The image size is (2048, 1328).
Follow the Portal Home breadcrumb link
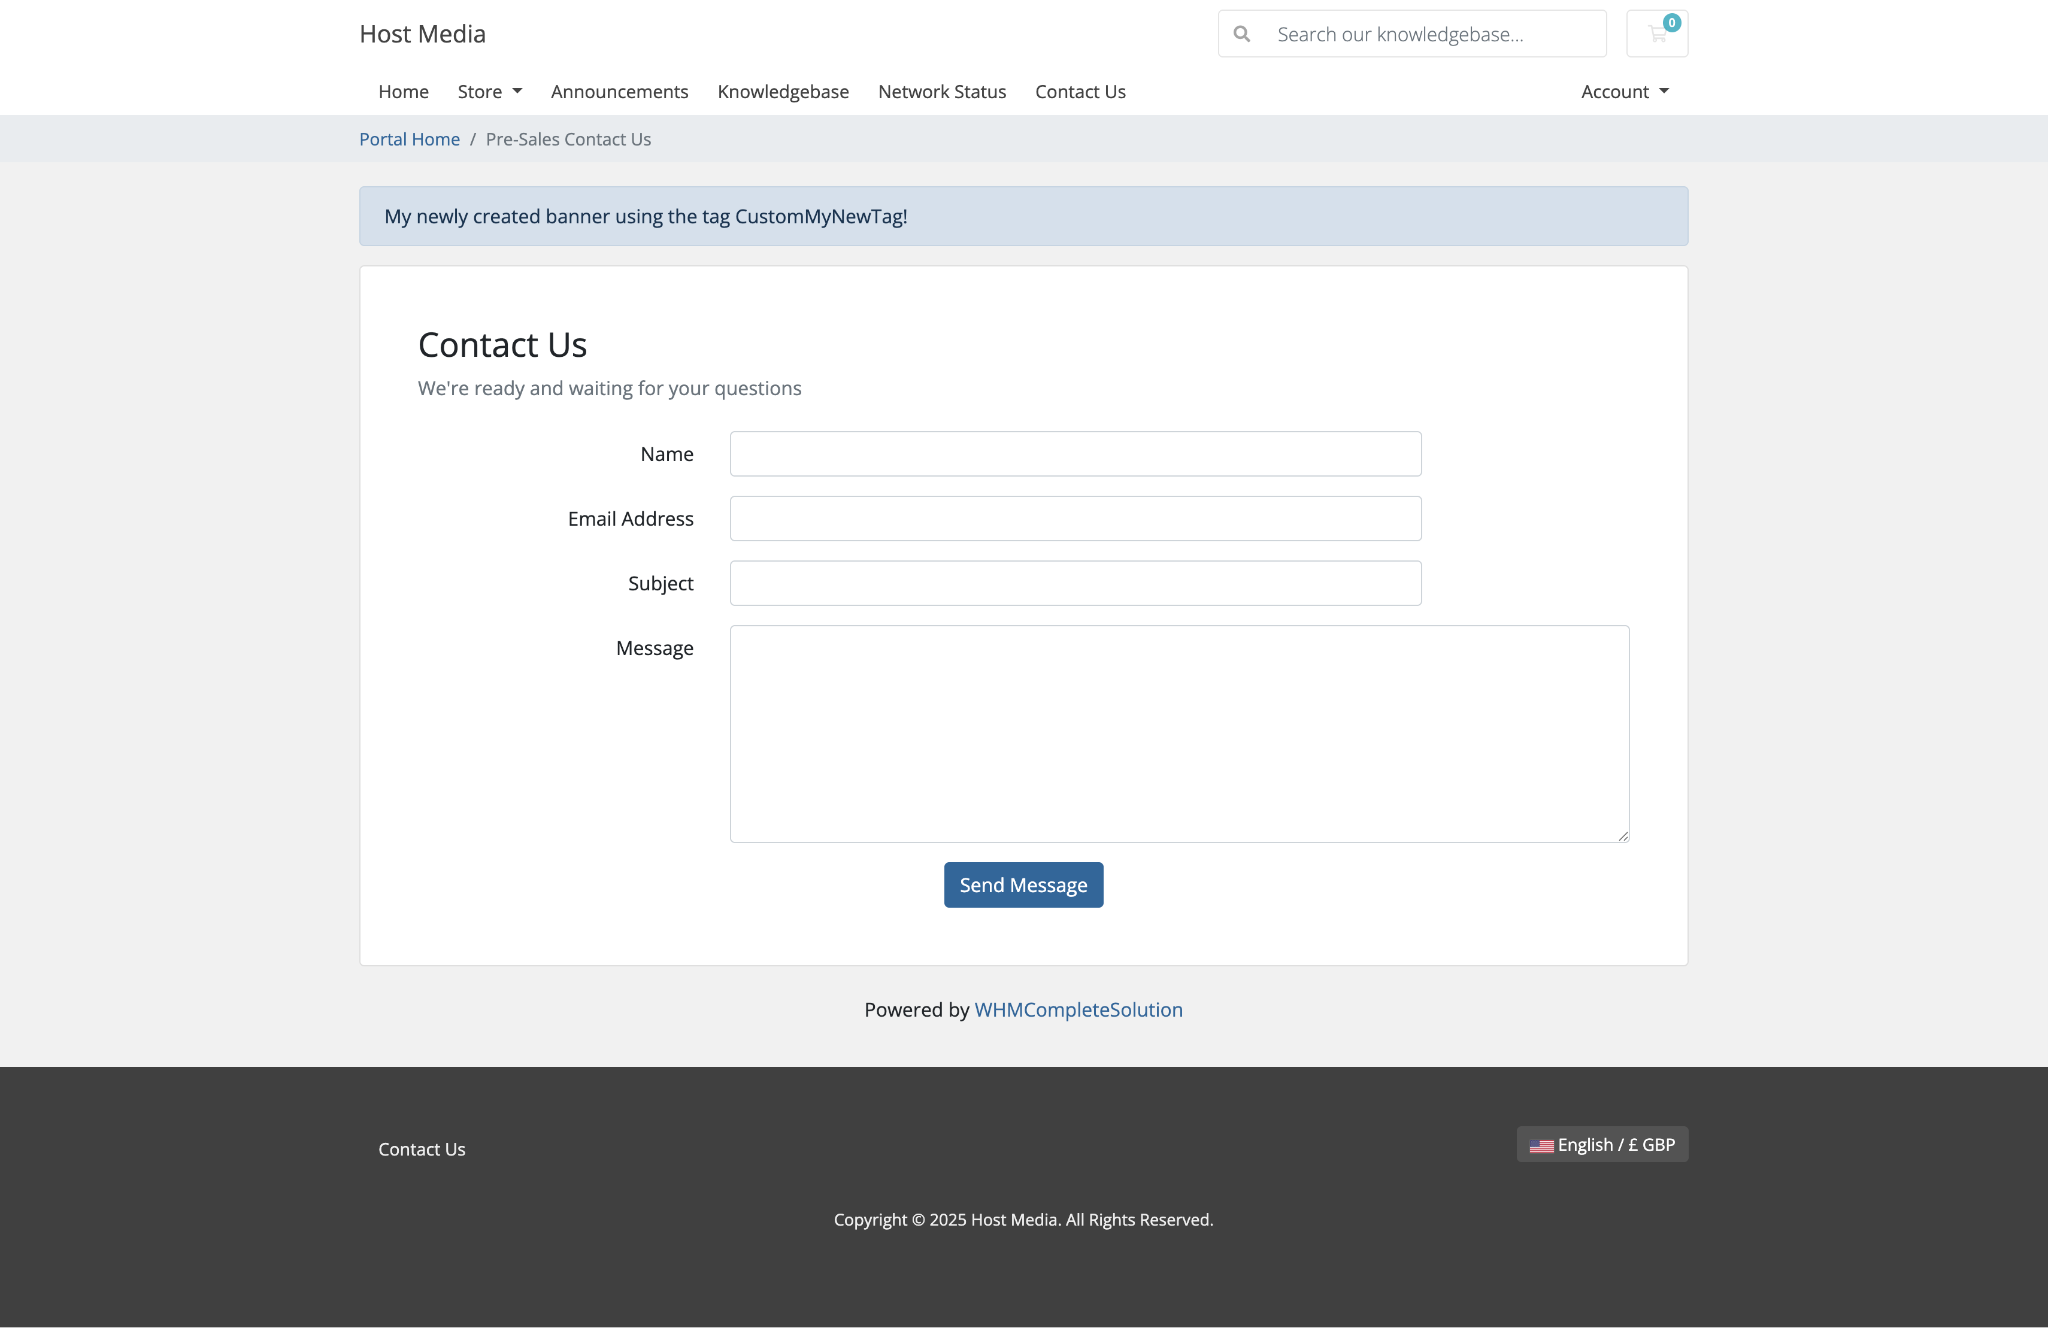tap(409, 140)
